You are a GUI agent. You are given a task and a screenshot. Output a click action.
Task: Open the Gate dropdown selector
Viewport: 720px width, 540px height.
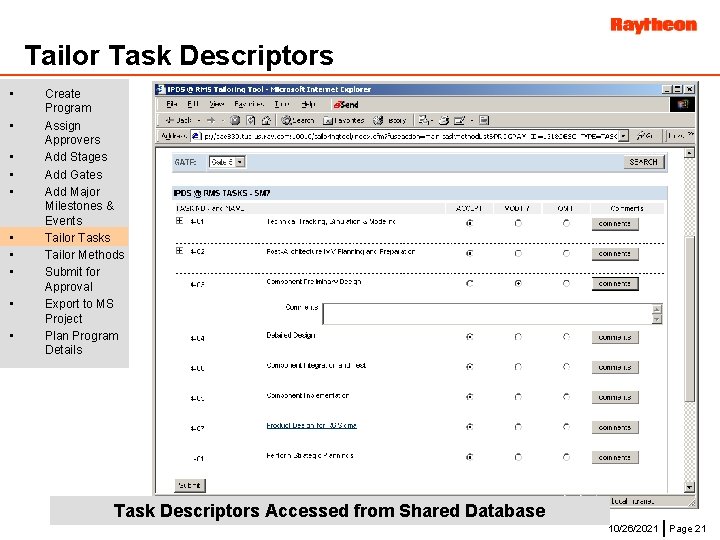(227, 162)
